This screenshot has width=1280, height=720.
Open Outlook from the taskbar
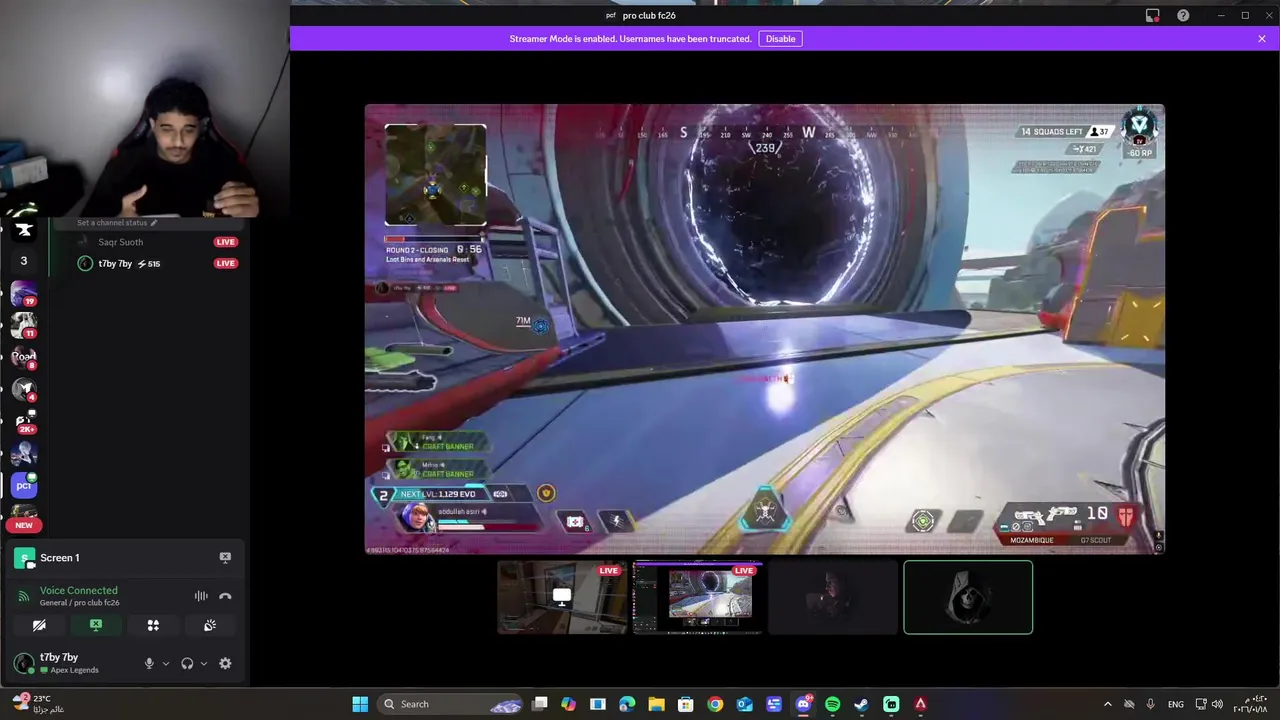click(x=745, y=704)
